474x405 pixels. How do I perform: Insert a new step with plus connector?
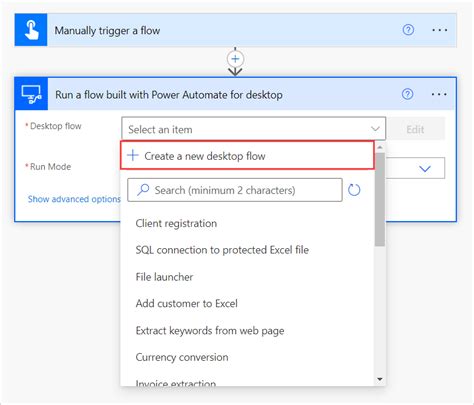coord(235,59)
